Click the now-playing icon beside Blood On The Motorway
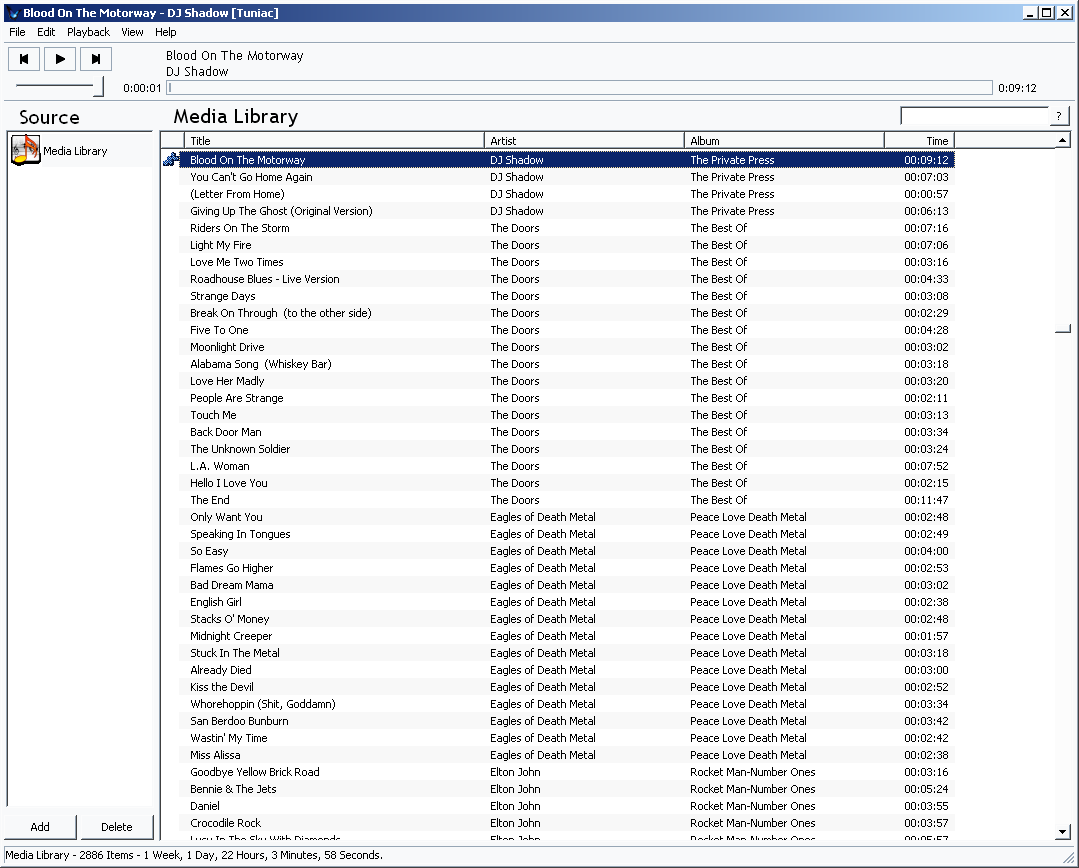The width and height of the screenshot is (1079, 868). [x=171, y=160]
